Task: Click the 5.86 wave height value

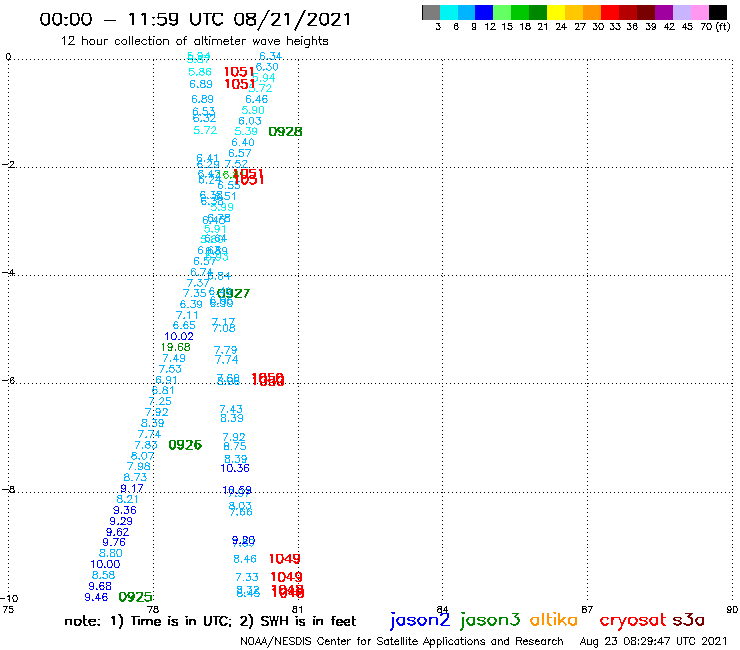Action: [200, 72]
